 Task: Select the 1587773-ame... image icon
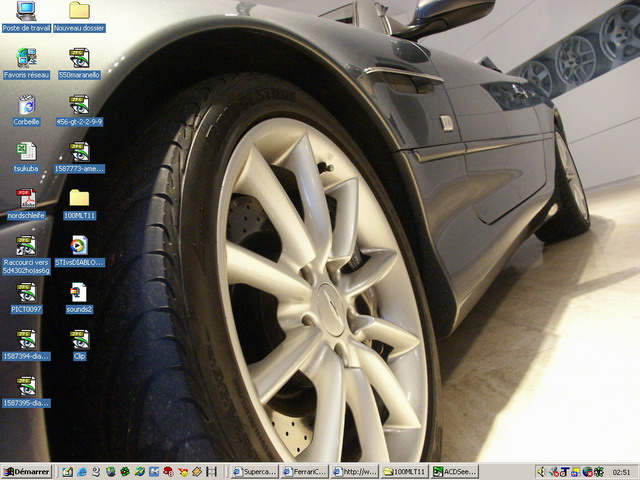79,158
